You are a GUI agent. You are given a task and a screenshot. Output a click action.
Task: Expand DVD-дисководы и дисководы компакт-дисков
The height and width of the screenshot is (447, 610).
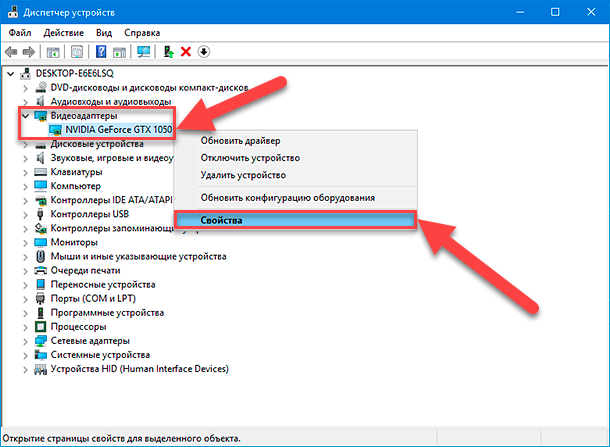[25, 88]
